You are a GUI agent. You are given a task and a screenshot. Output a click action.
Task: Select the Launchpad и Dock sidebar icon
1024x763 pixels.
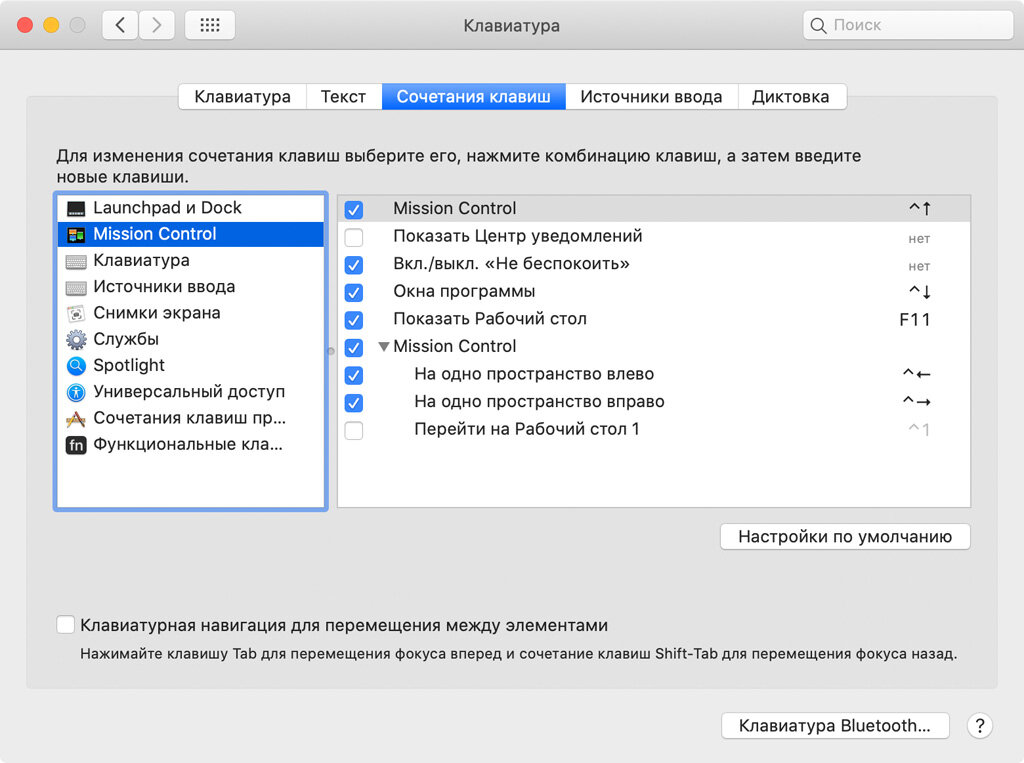[x=76, y=208]
